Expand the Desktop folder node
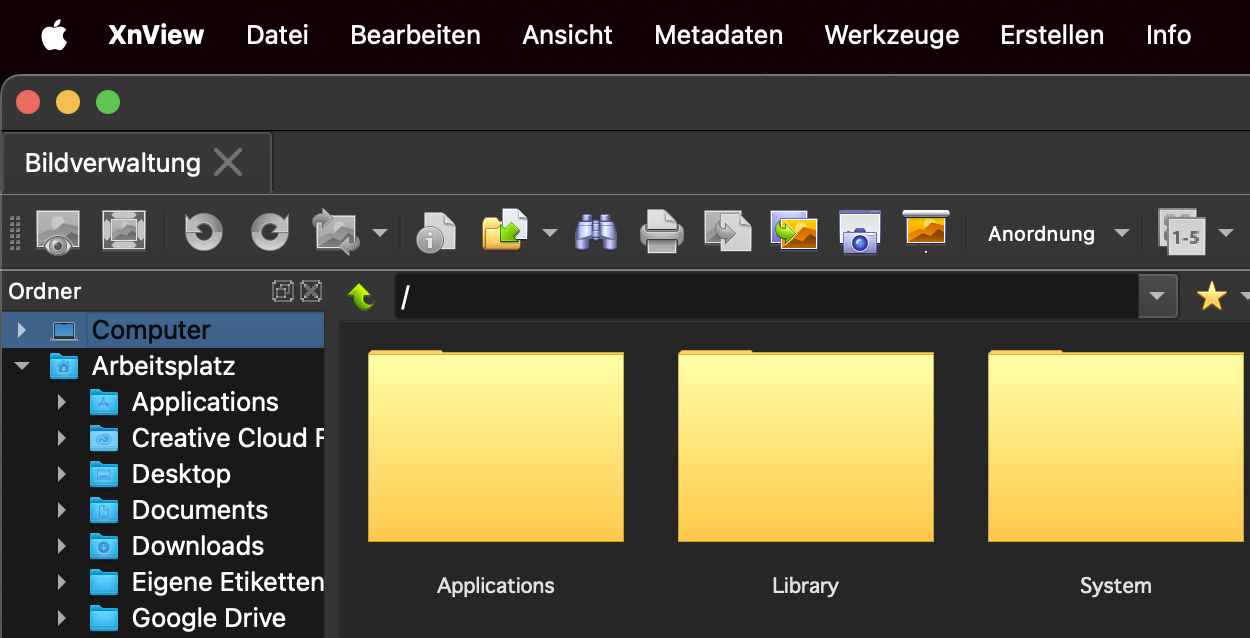Image resolution: width=1250 pixels, height=638 pixels. (62, 474)
